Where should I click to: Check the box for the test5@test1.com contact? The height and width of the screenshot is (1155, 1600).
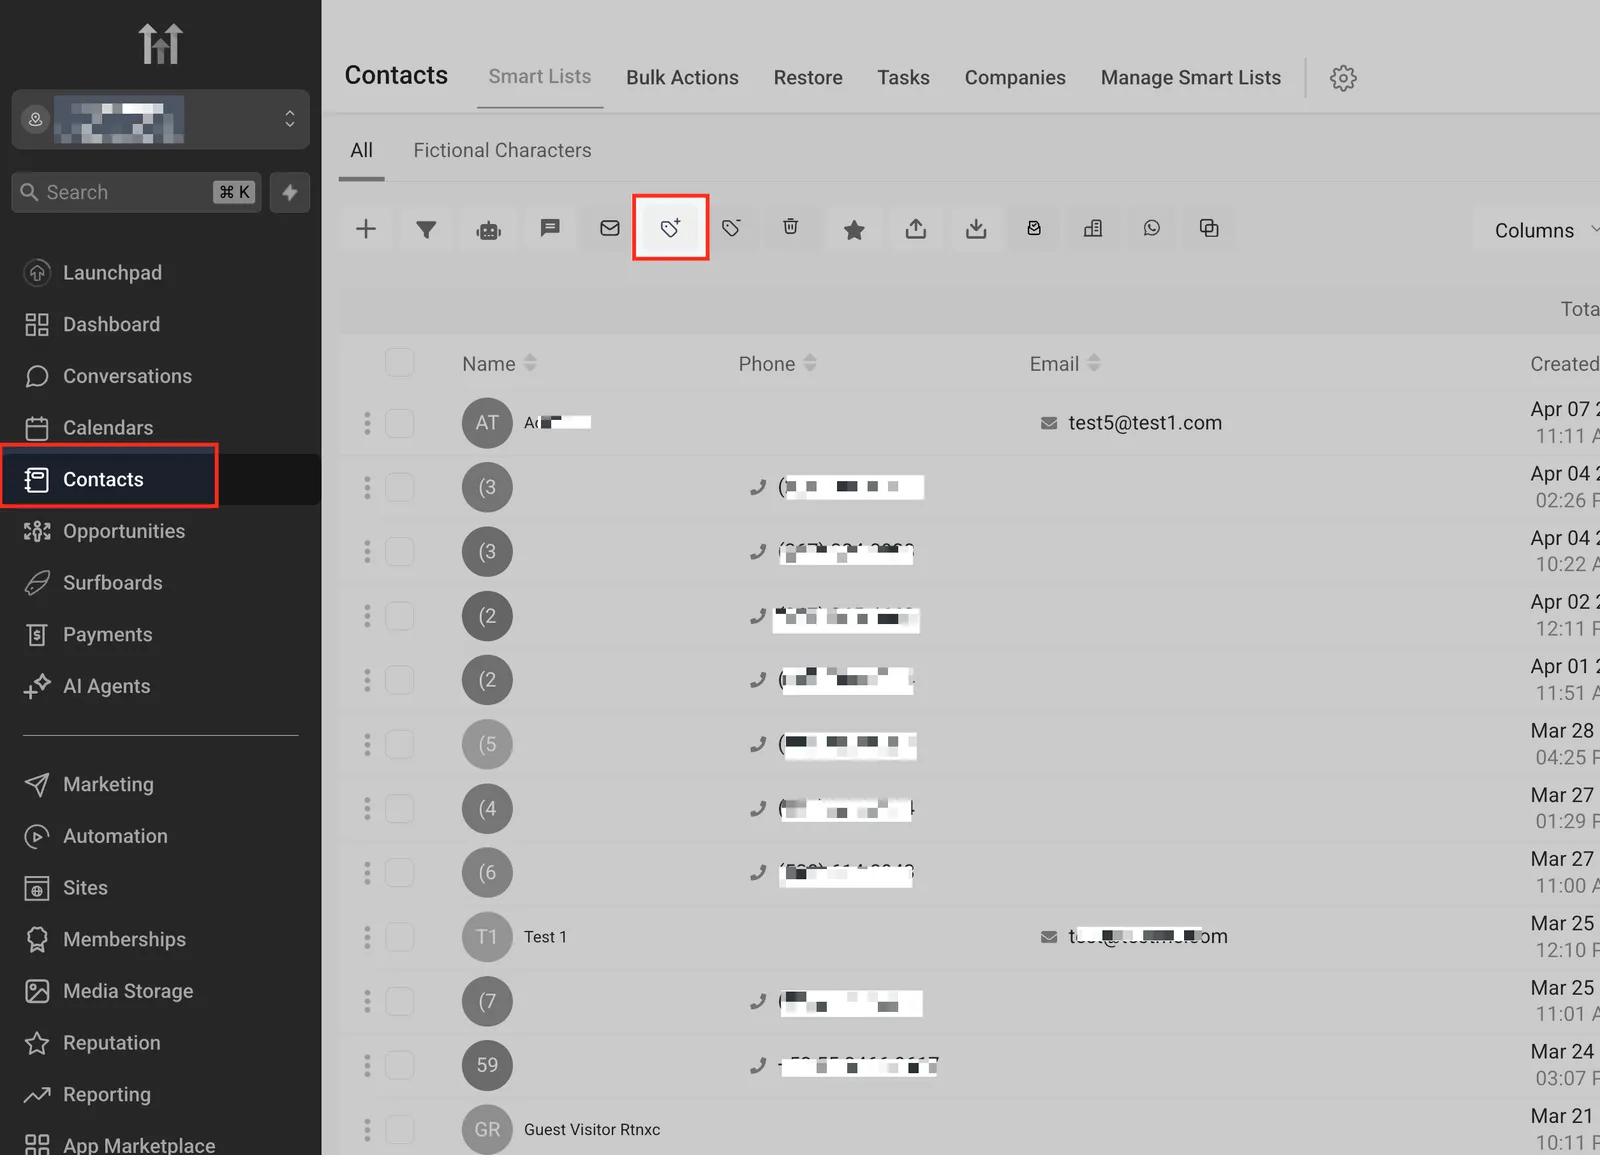pos(400,423)
